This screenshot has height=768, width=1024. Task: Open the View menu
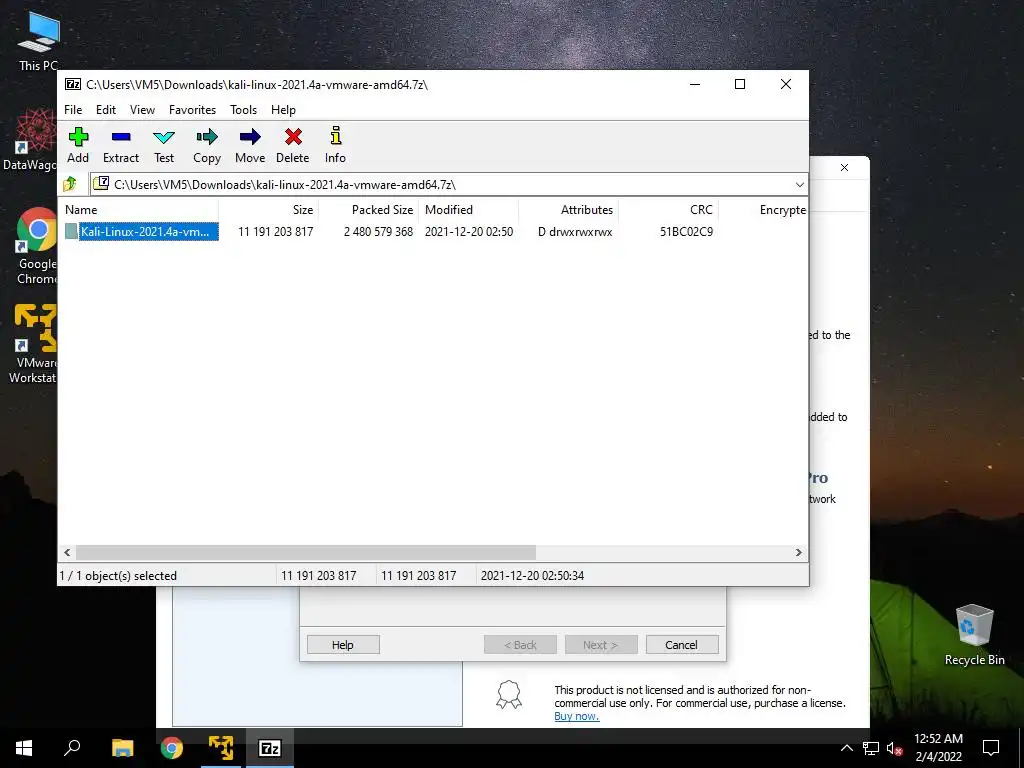coord(142,110)
